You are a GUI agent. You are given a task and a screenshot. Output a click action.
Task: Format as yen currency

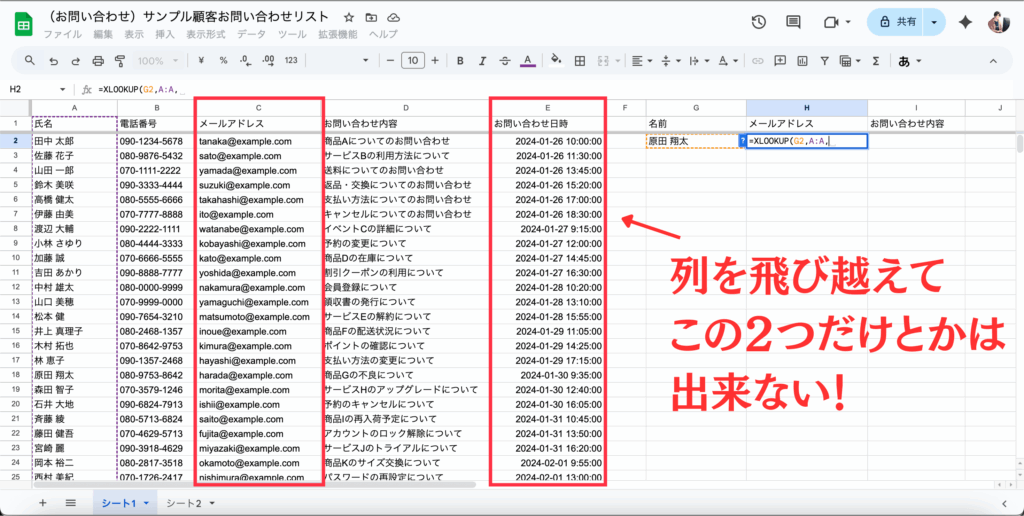click(x=201, y=61)
